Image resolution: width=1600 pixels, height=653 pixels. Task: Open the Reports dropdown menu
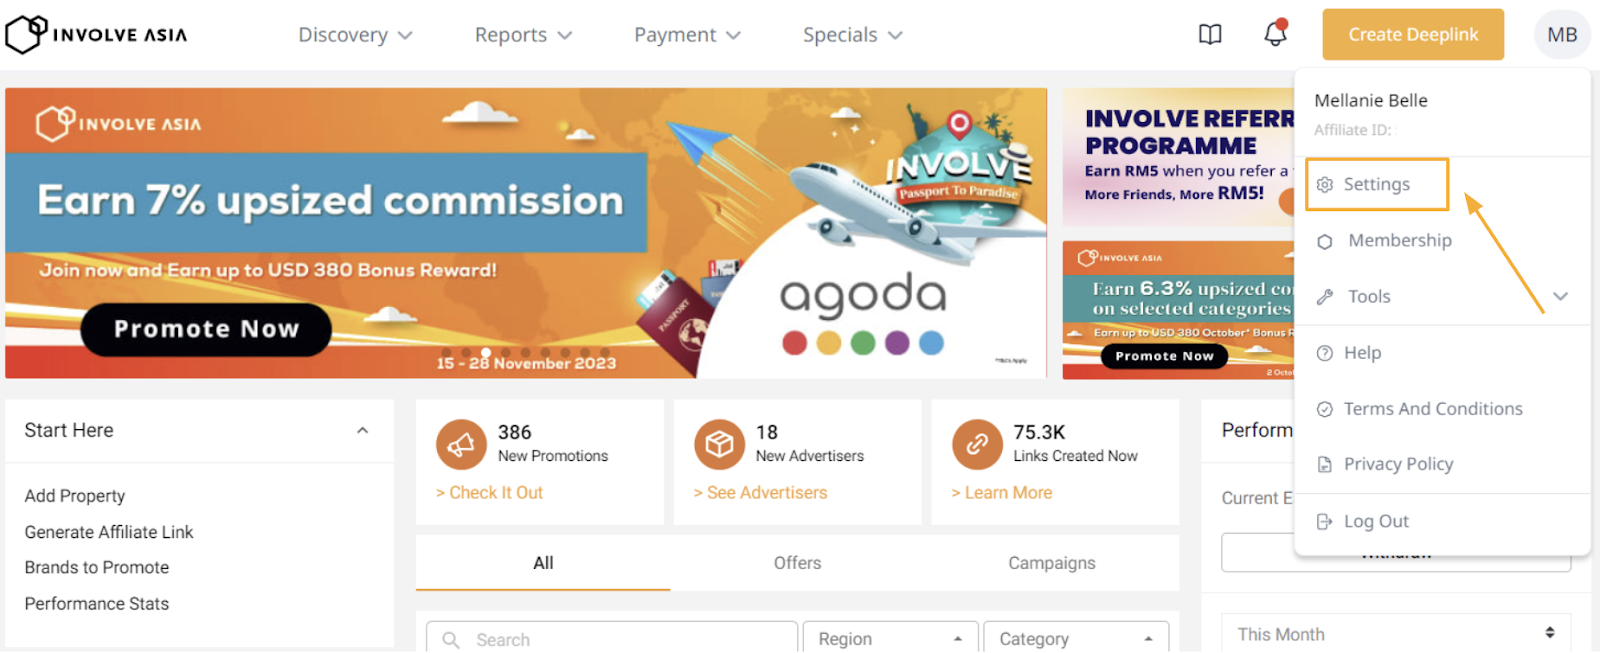coord(523,35)
